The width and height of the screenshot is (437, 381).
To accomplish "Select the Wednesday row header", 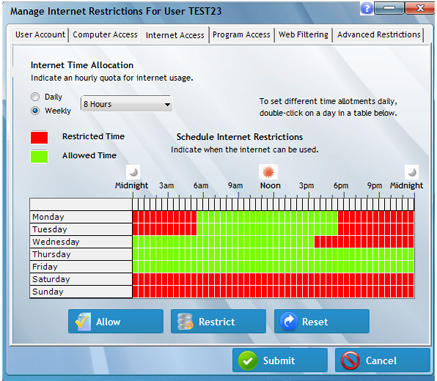I will [x=81, y=242].
